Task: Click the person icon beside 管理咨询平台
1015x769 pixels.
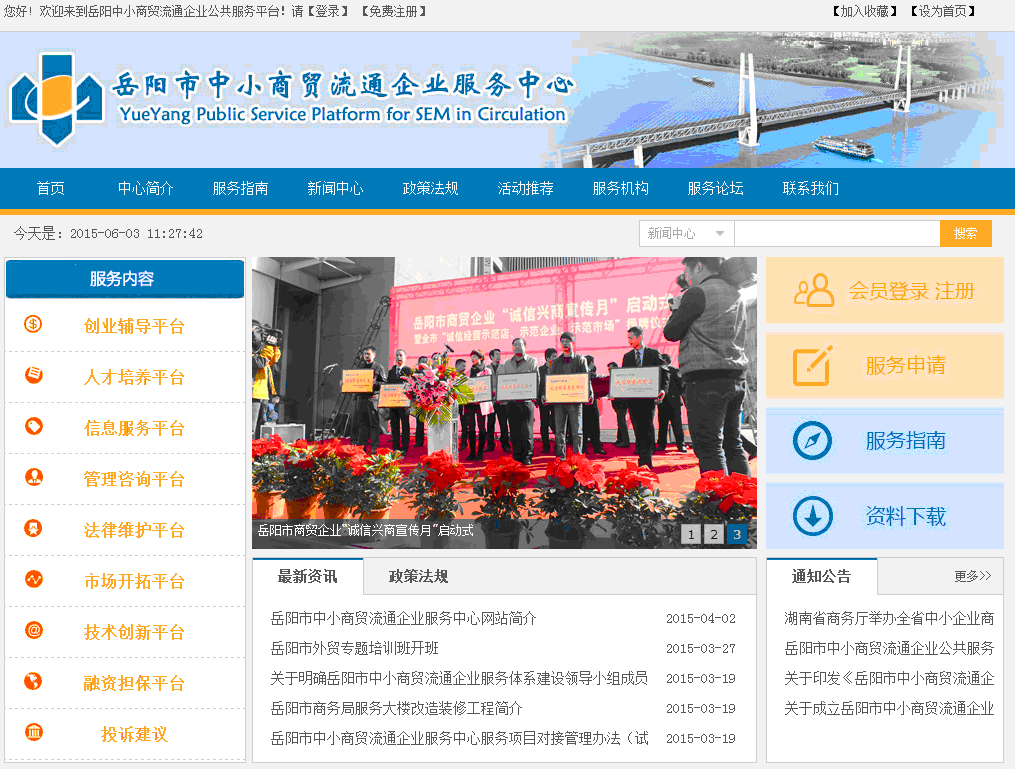Action: [34, 477]
